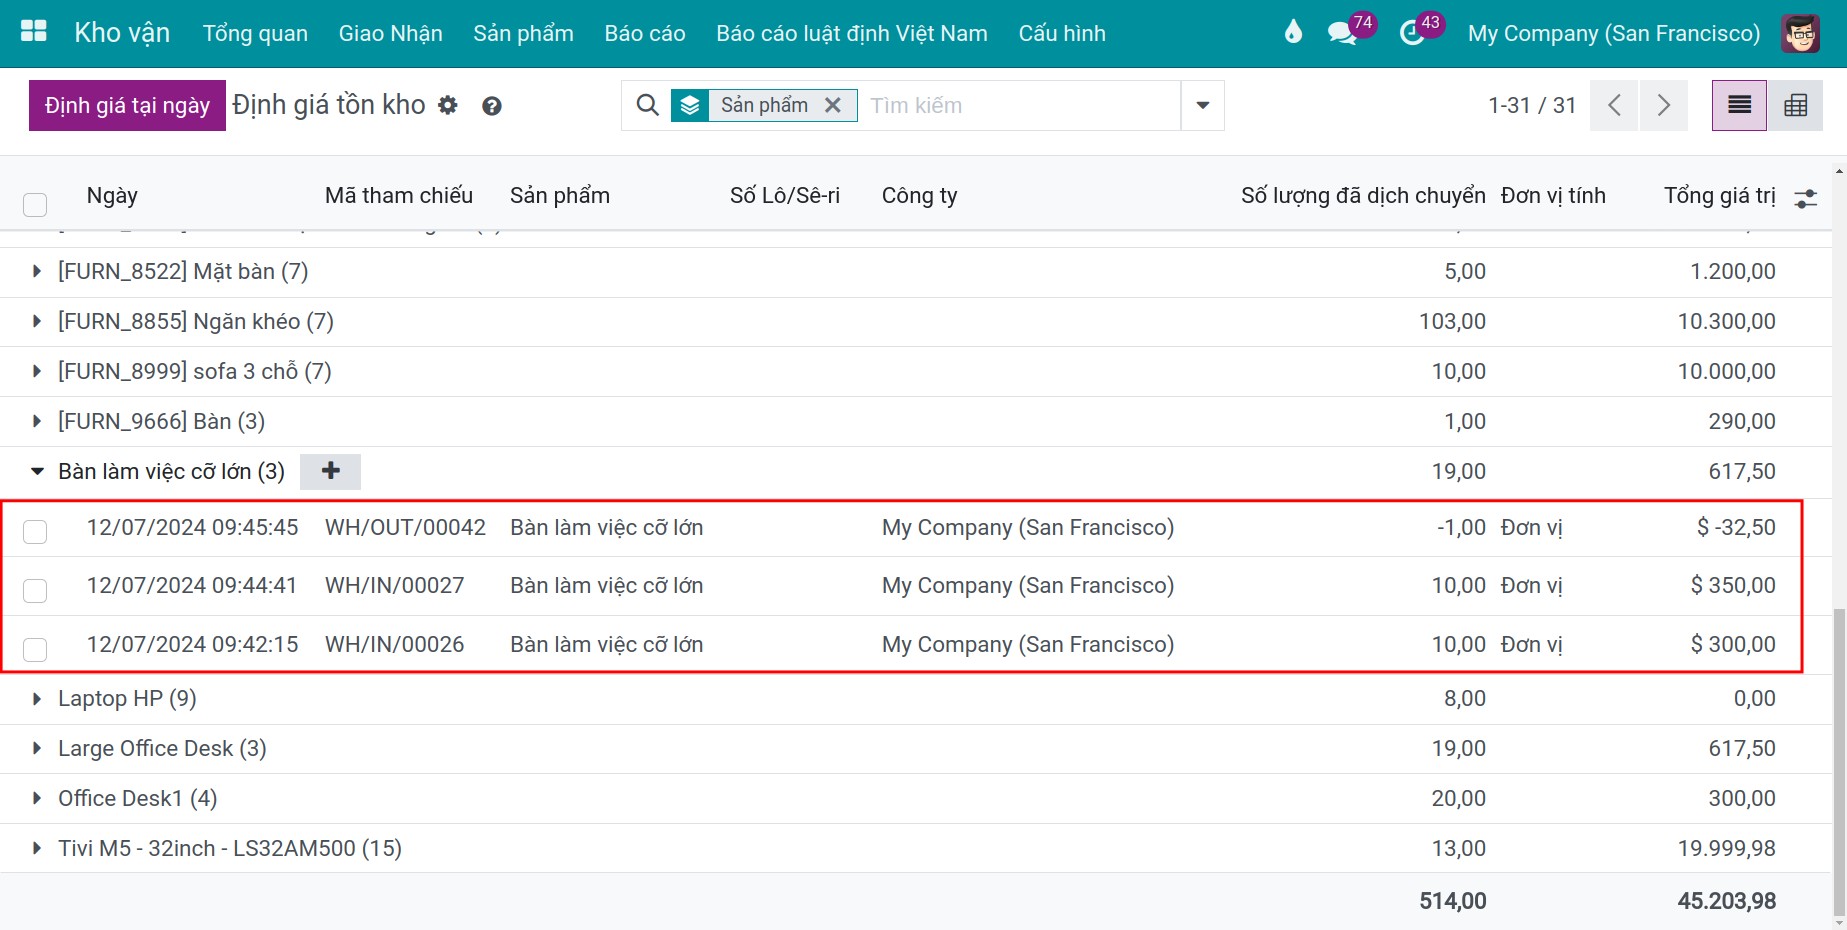Screen dimensions: 1847x930
Task: Expand the Large Office Desk group
Action: (x=37, y=748)
